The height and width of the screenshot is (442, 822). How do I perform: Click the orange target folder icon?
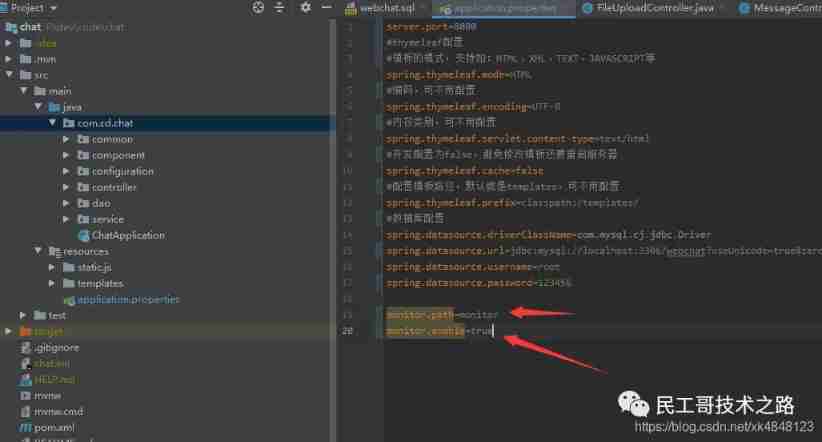point(25,332)
